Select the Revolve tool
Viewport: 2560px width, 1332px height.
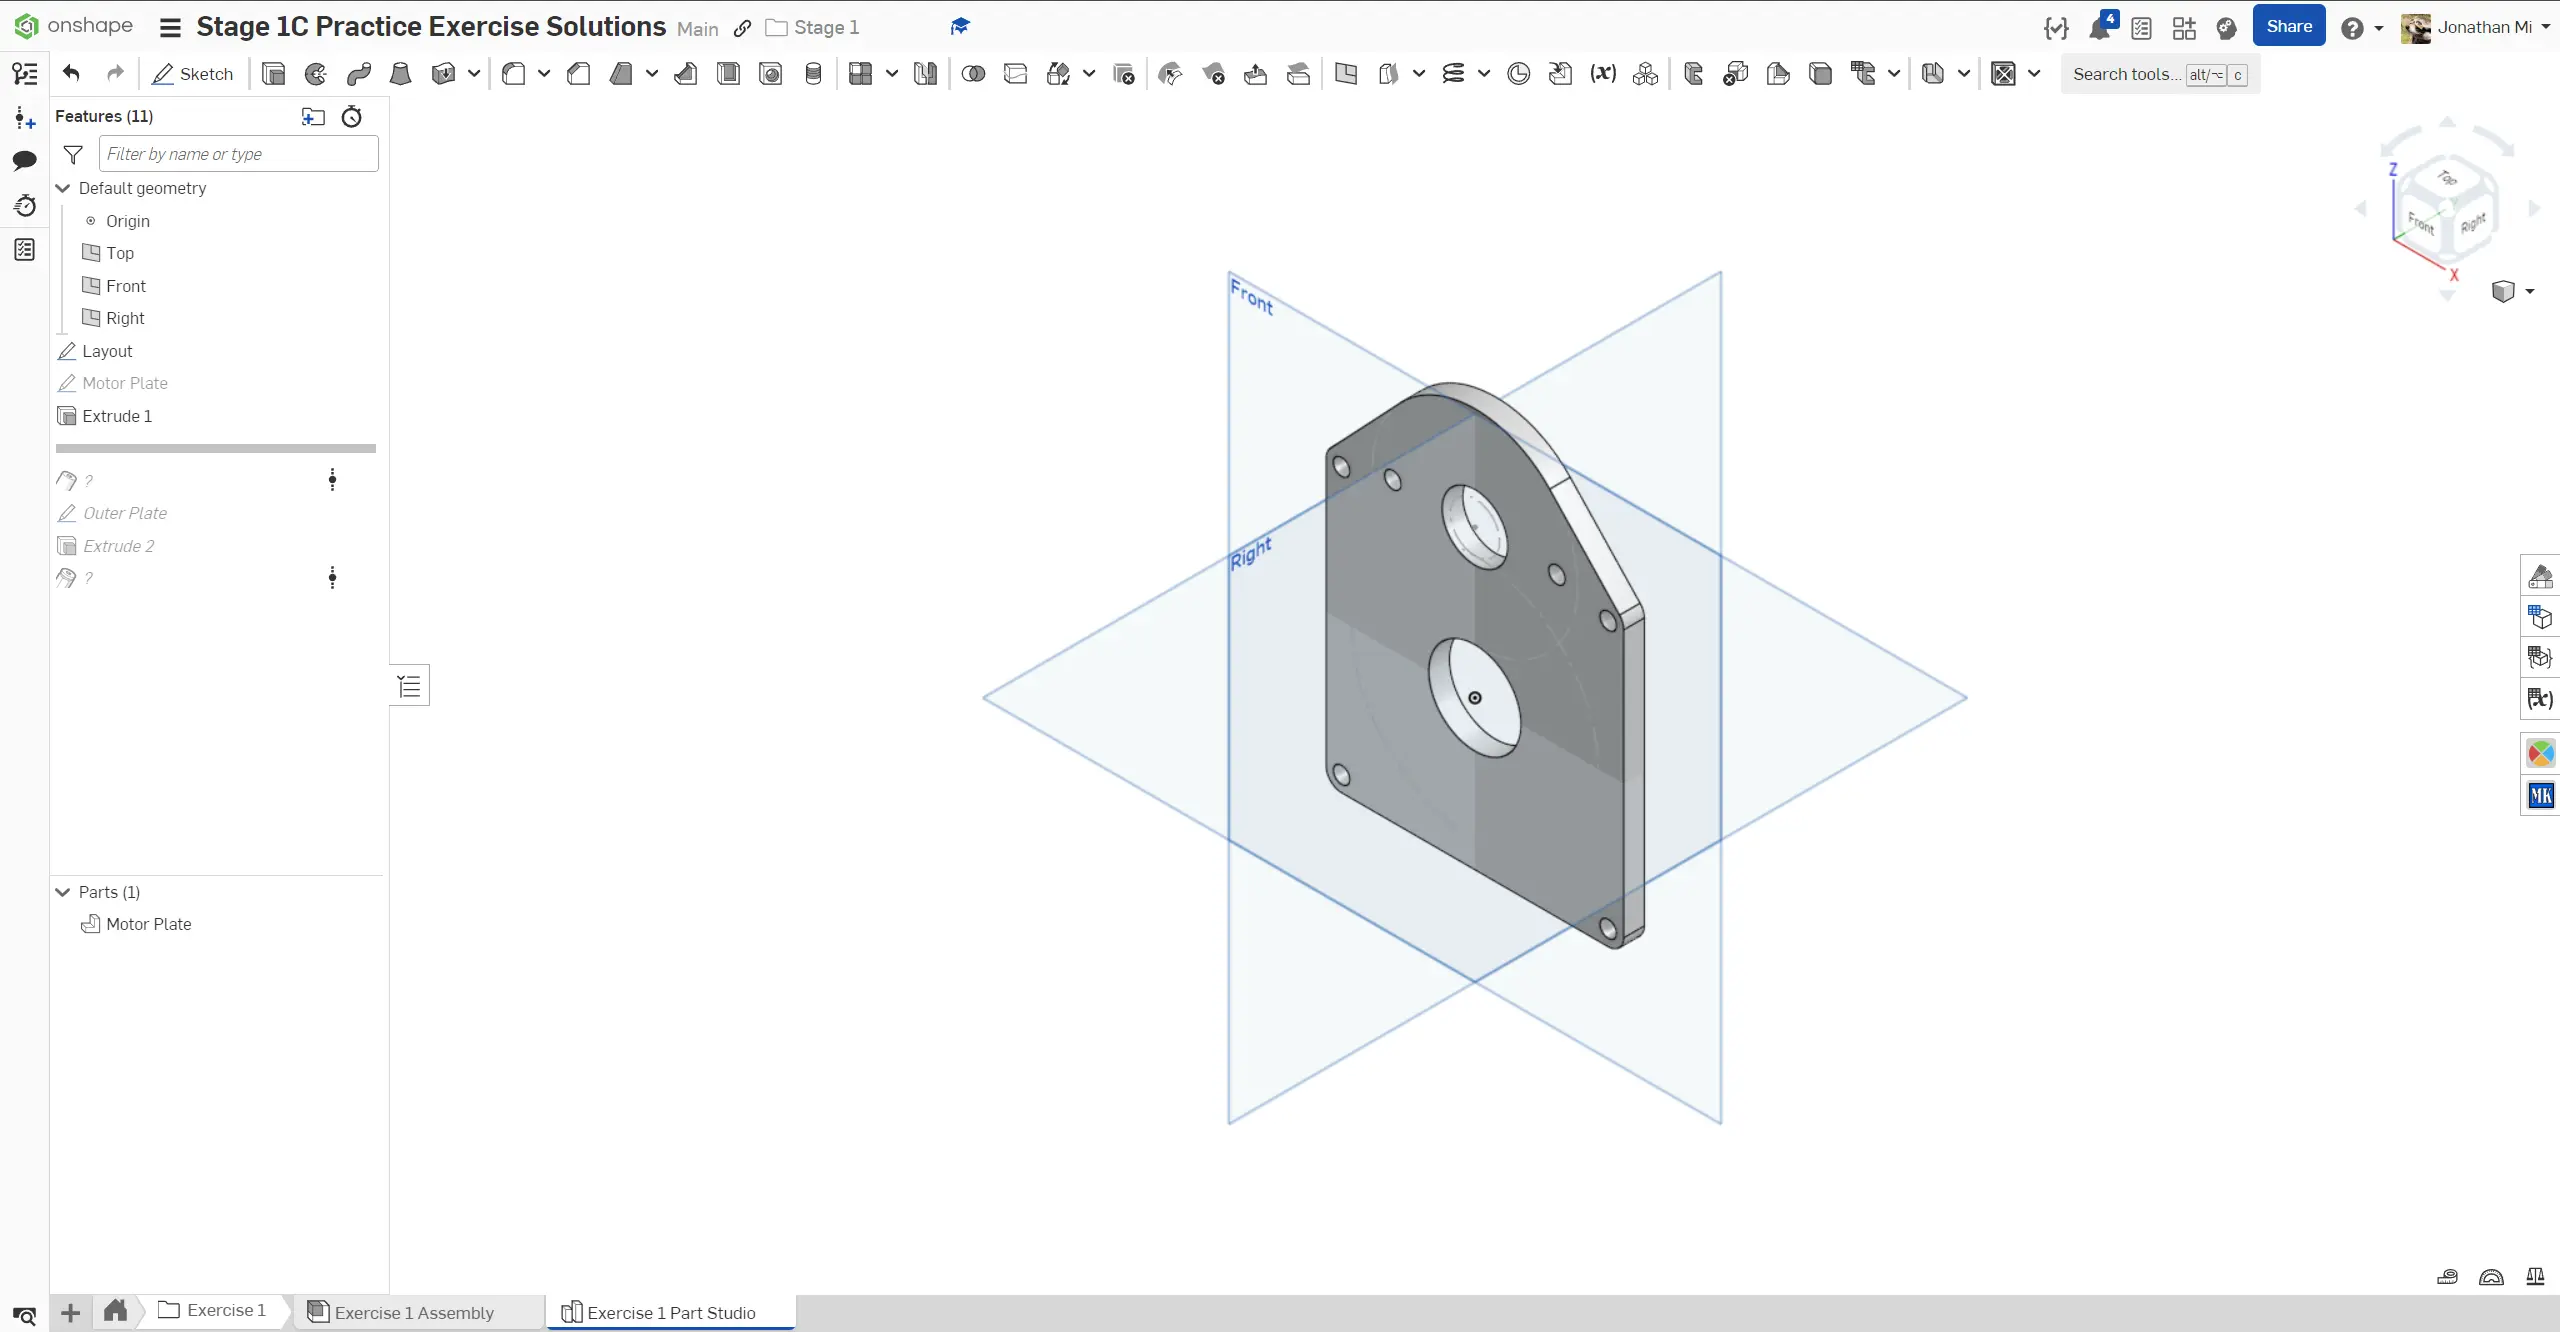click(x=316, y=74)
